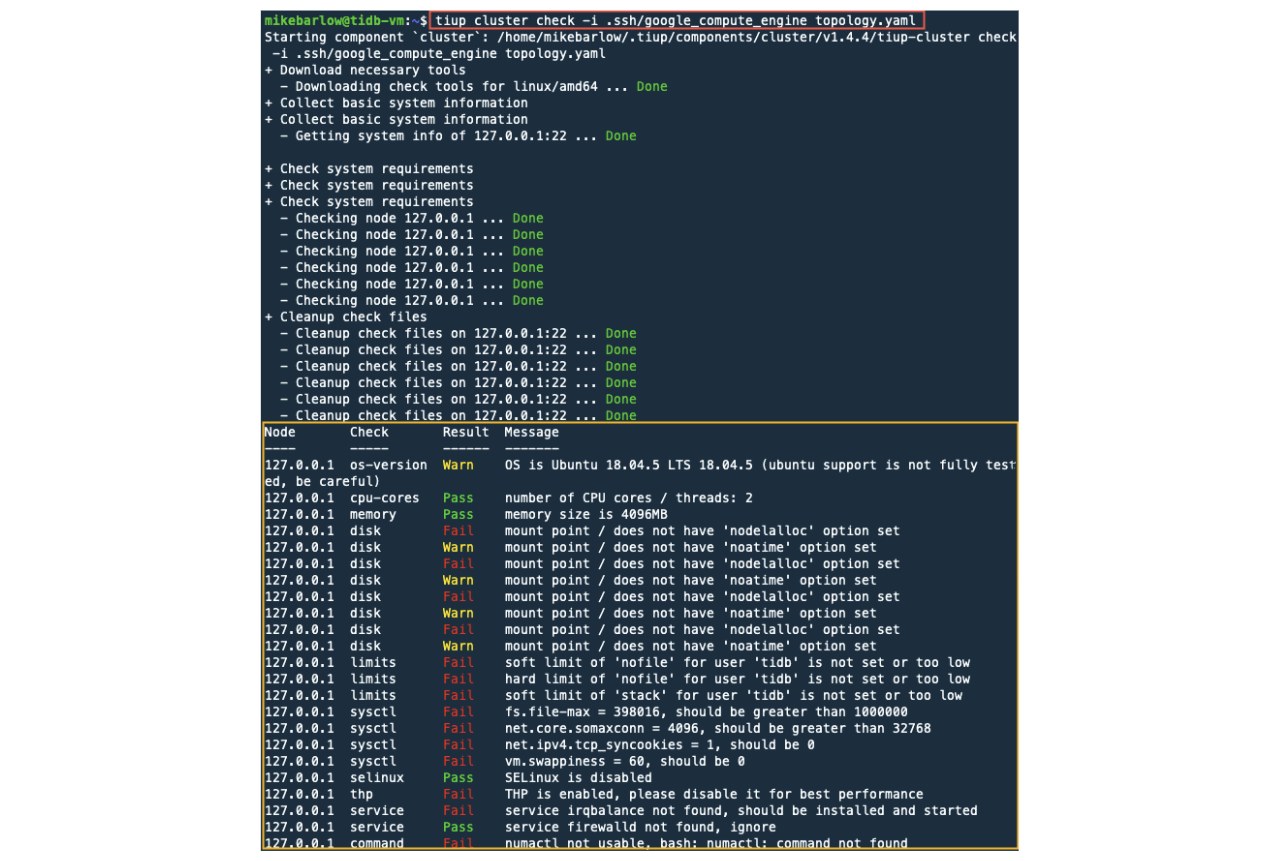Click the green Done status after check tools download

650,86
